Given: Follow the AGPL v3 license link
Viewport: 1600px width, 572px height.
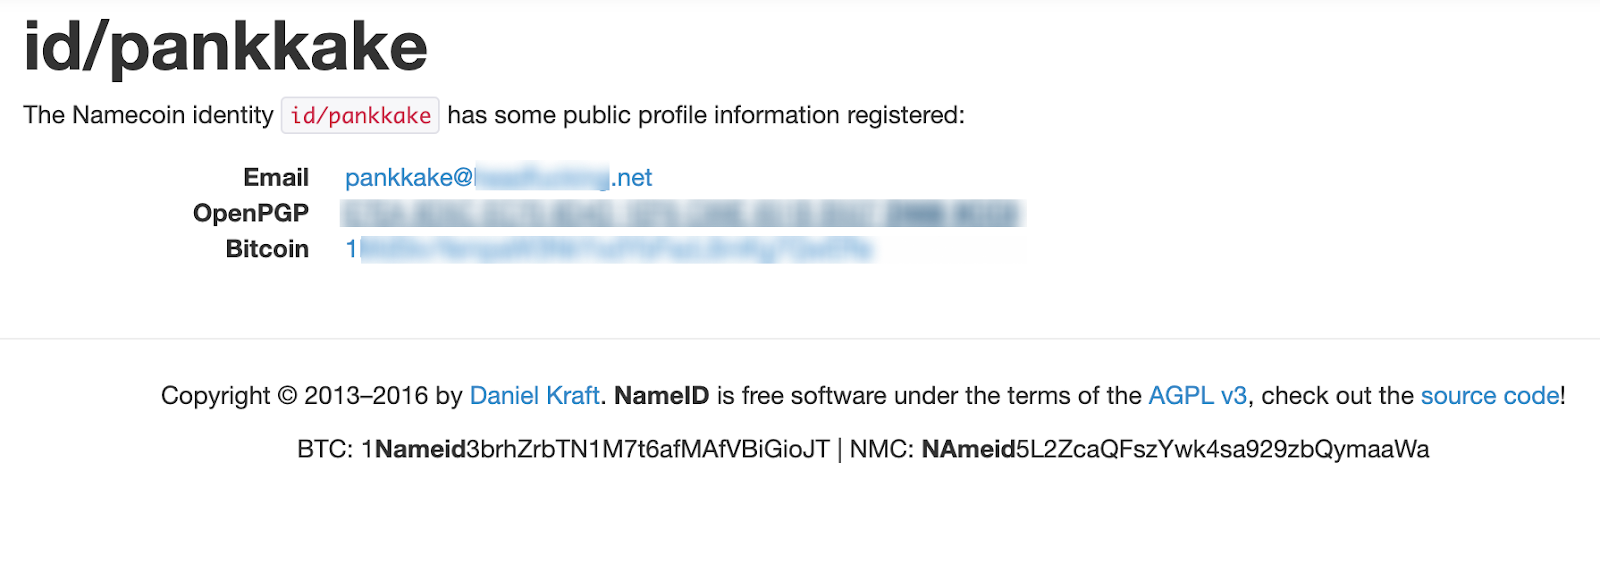Looking at the screenshot, I should tap(1197, 396).
